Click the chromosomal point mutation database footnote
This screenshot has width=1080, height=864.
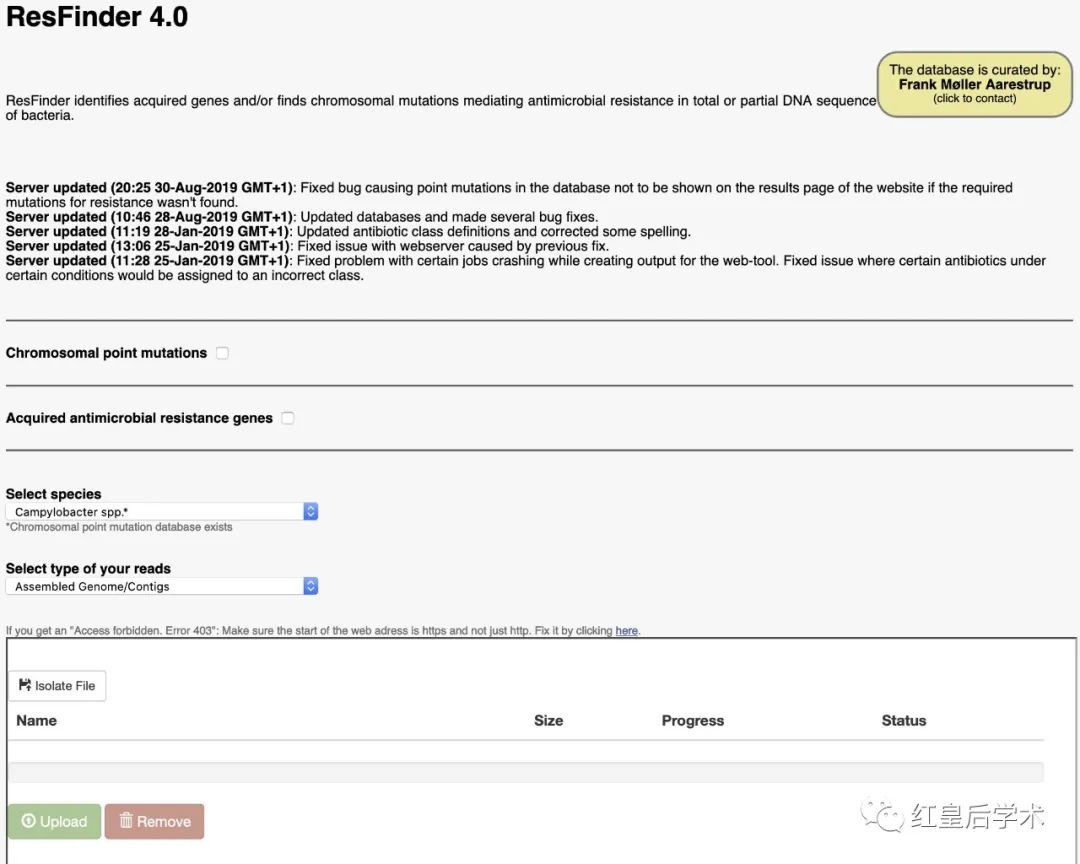coord(119,527)
